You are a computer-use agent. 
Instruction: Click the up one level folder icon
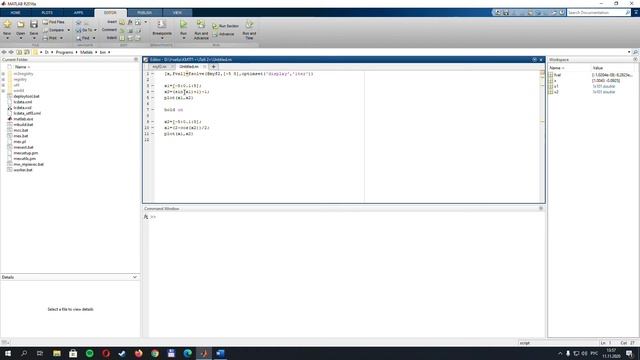click(x=19, y=52)
